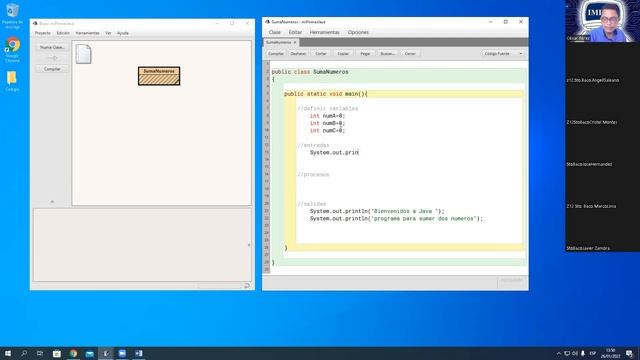Click the line "public class SumaNumeros"
The height and width of the screenshot is (360, 640).
point(310,72)
